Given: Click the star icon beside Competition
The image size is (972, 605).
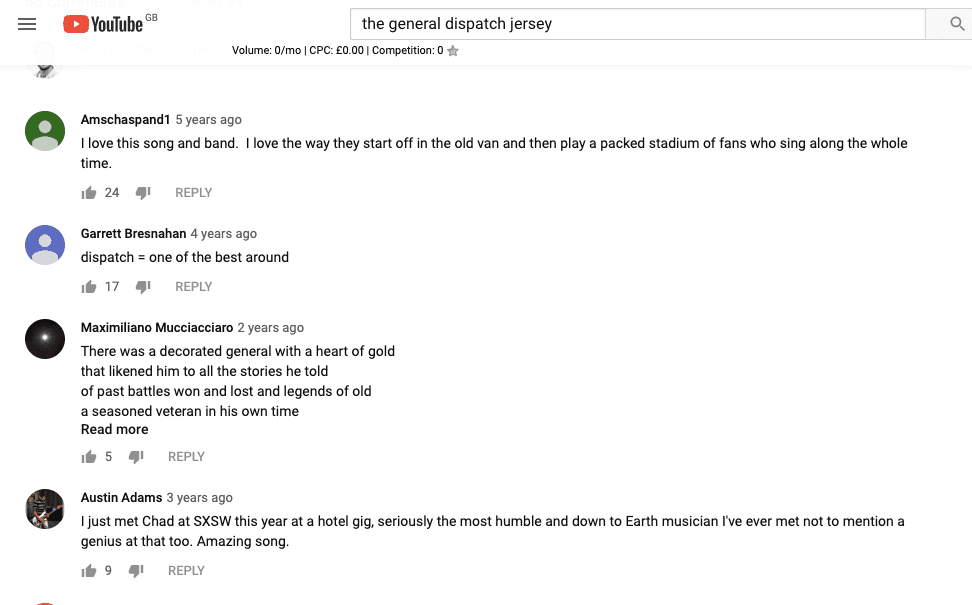Looking at the screenshot, I should [453, 51].
